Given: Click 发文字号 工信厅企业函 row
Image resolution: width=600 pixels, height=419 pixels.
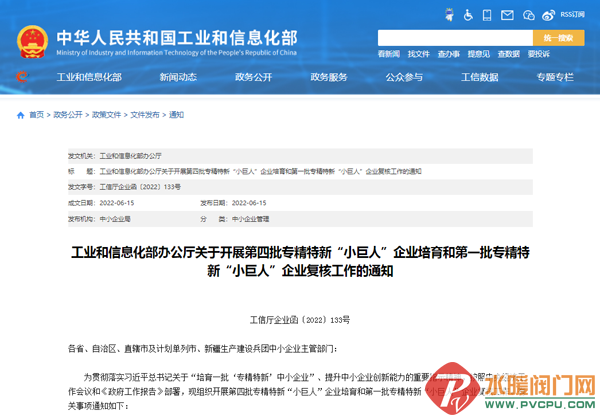Looking at the screenshot, I should coord(300,187).
